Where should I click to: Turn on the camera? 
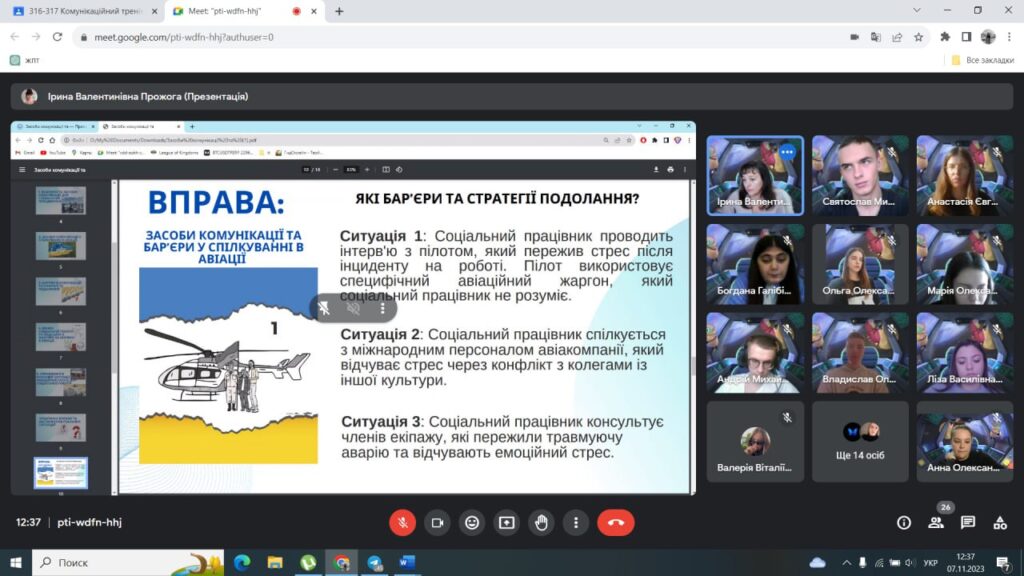click(437, 522)
